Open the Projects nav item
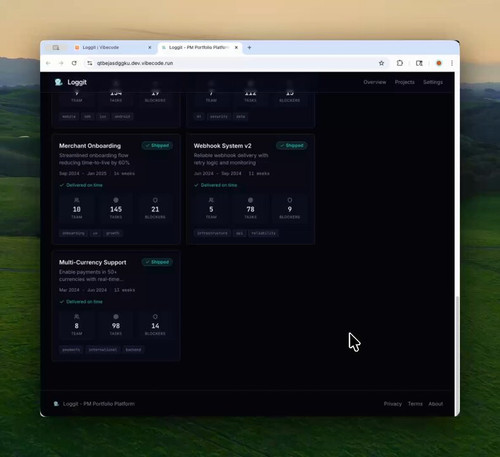Screen dimensions: 500x457 click(405, 82)
